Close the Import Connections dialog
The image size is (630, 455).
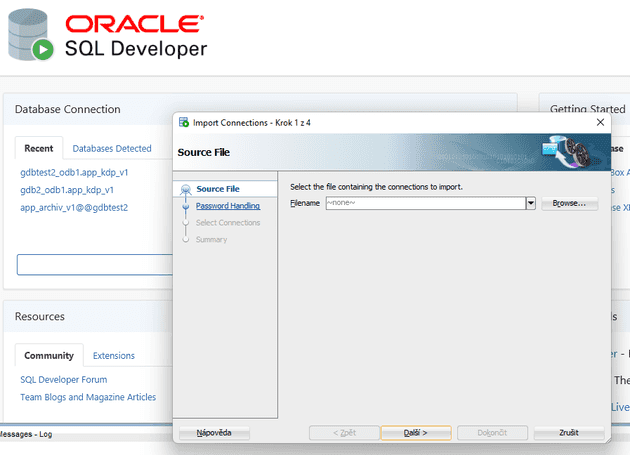(600, 122)
